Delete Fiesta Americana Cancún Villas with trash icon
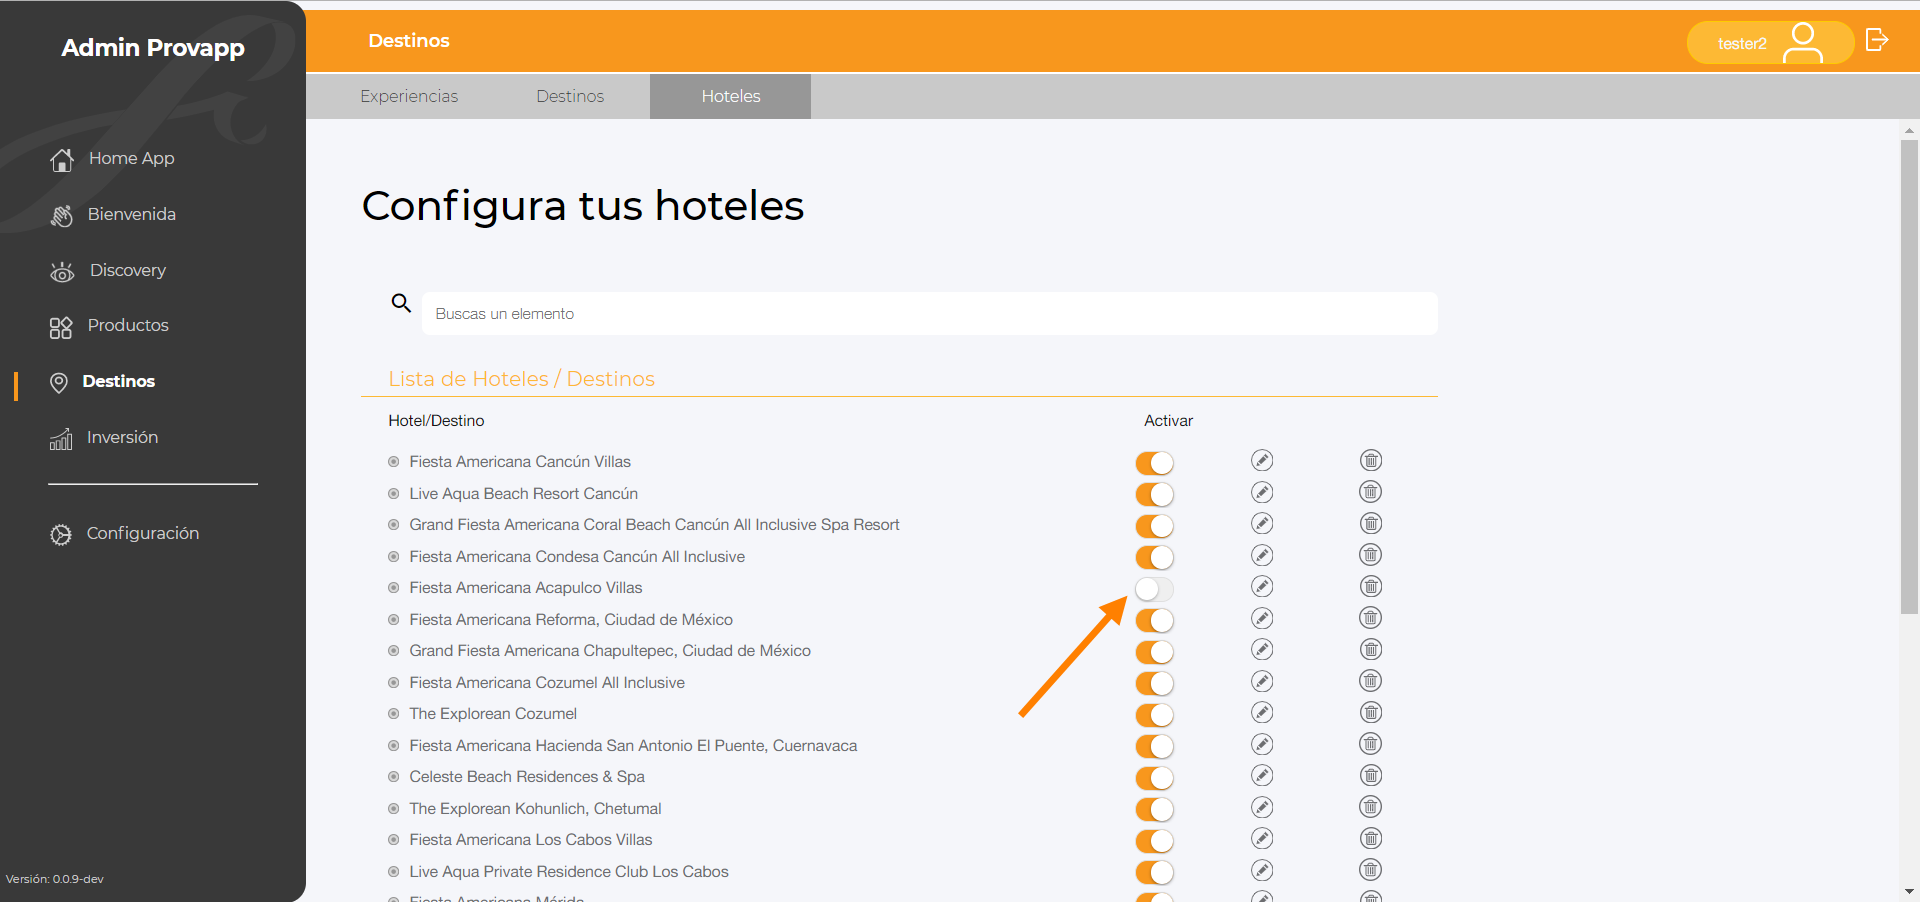This screenshot has height=902, width=1920. pyautogui.click(x=1371, y=460)
